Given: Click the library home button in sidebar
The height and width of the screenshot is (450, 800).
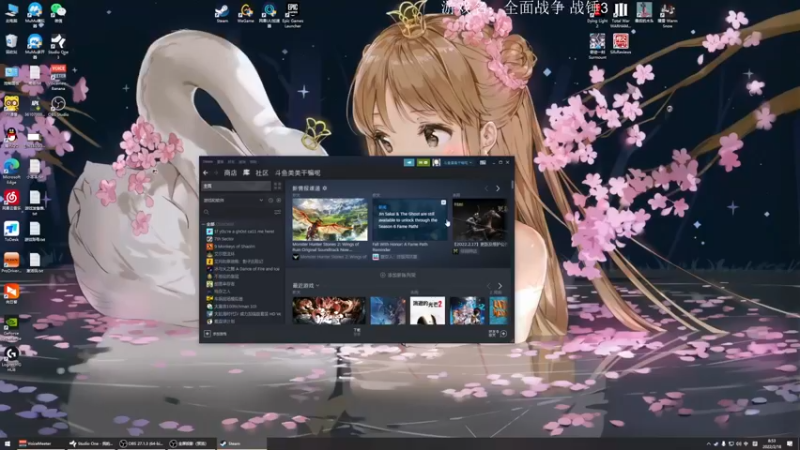Looking at the screenshot, I should click(236, 186).
